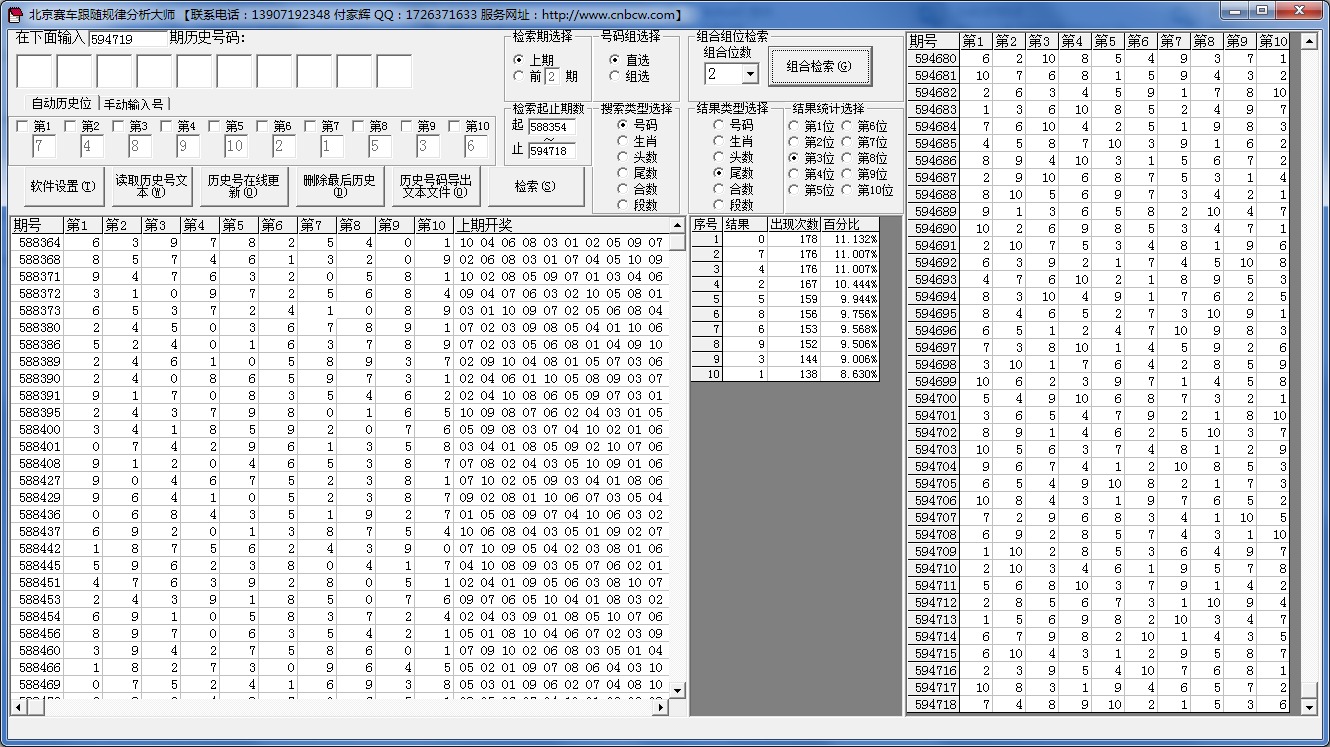
Task: Select 第6位 in 结果统计选择
Action: tap(848, 126)
